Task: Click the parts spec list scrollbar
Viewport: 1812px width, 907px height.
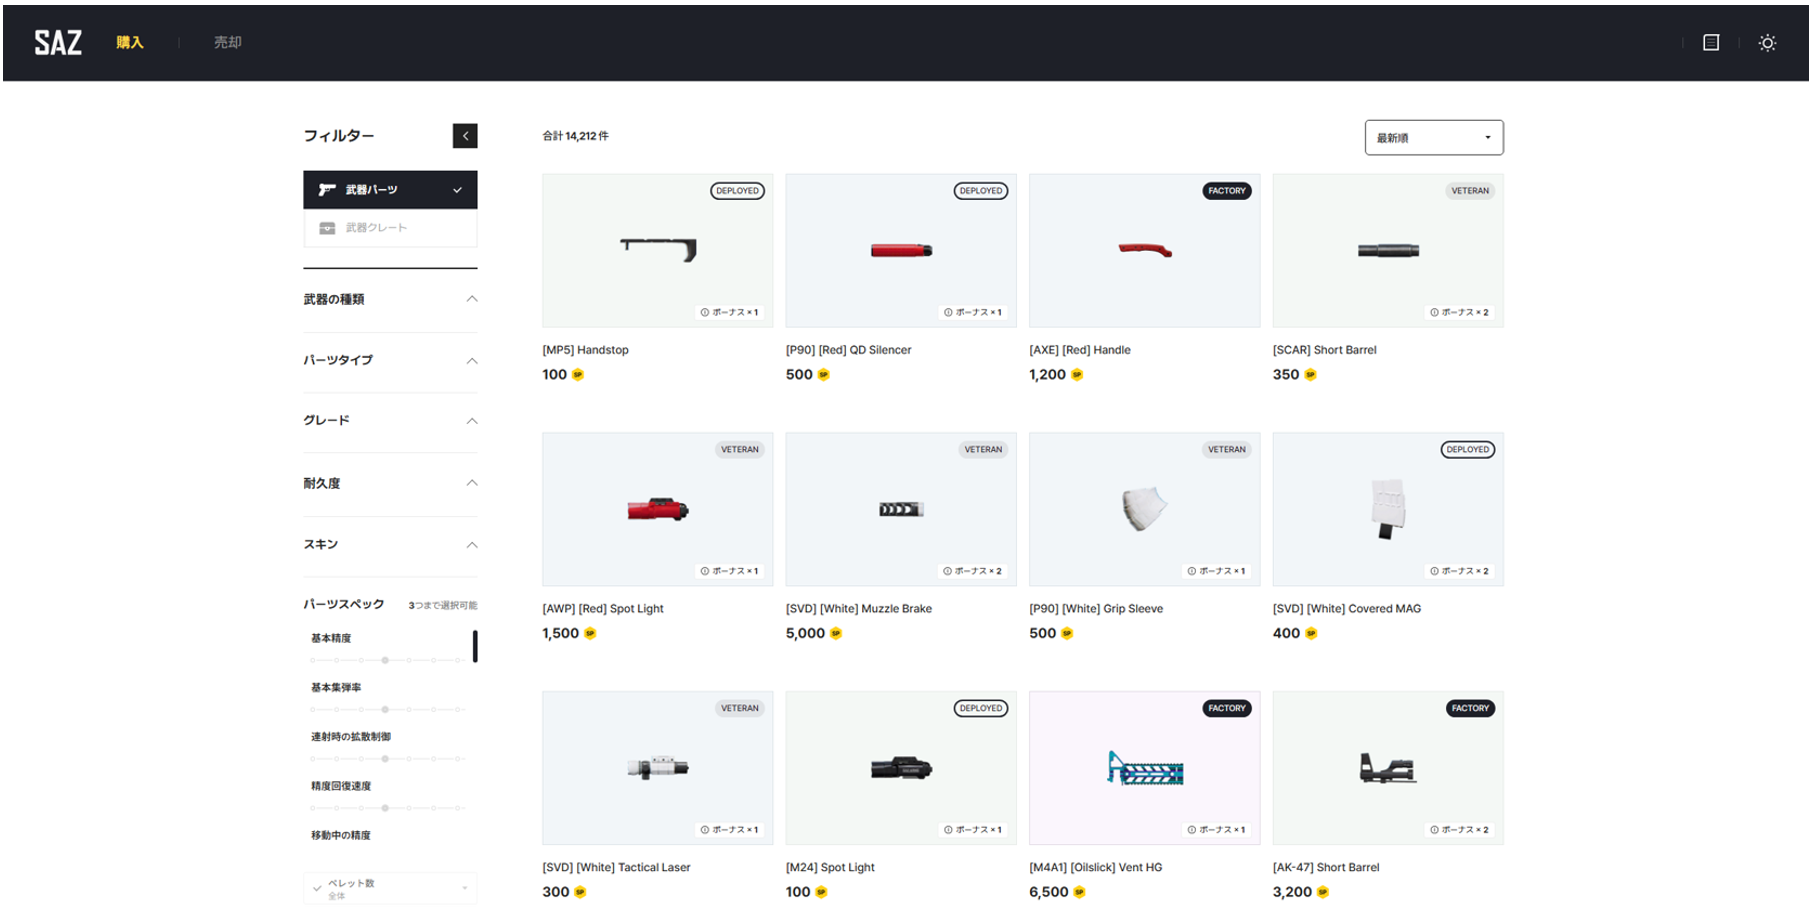Action: (475, 646)
